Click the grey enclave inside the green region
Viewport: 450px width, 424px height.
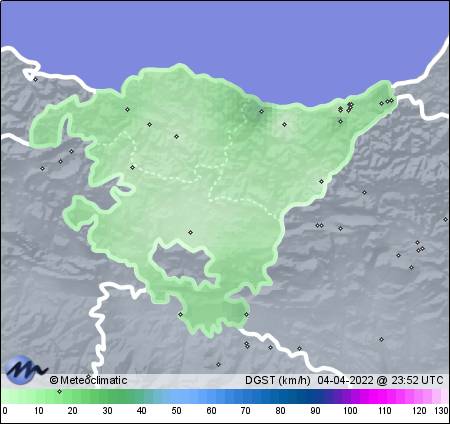click(182, 262)
